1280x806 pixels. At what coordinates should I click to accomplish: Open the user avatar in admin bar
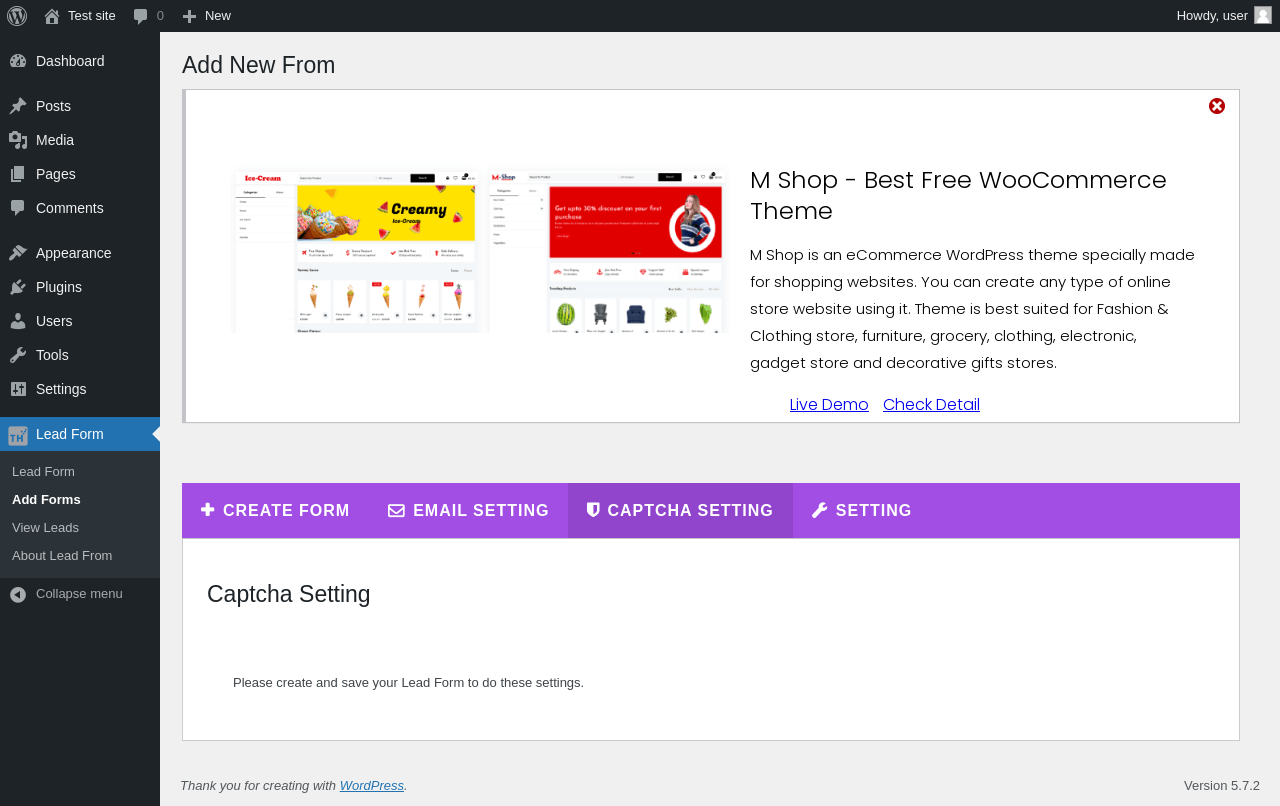point(1263,15)
